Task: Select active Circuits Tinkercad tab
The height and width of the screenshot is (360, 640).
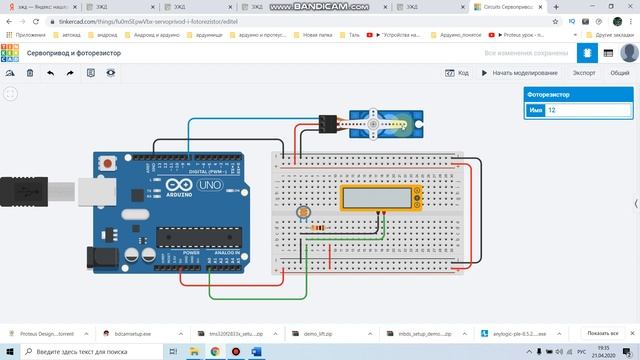Action: pos(508,7)
